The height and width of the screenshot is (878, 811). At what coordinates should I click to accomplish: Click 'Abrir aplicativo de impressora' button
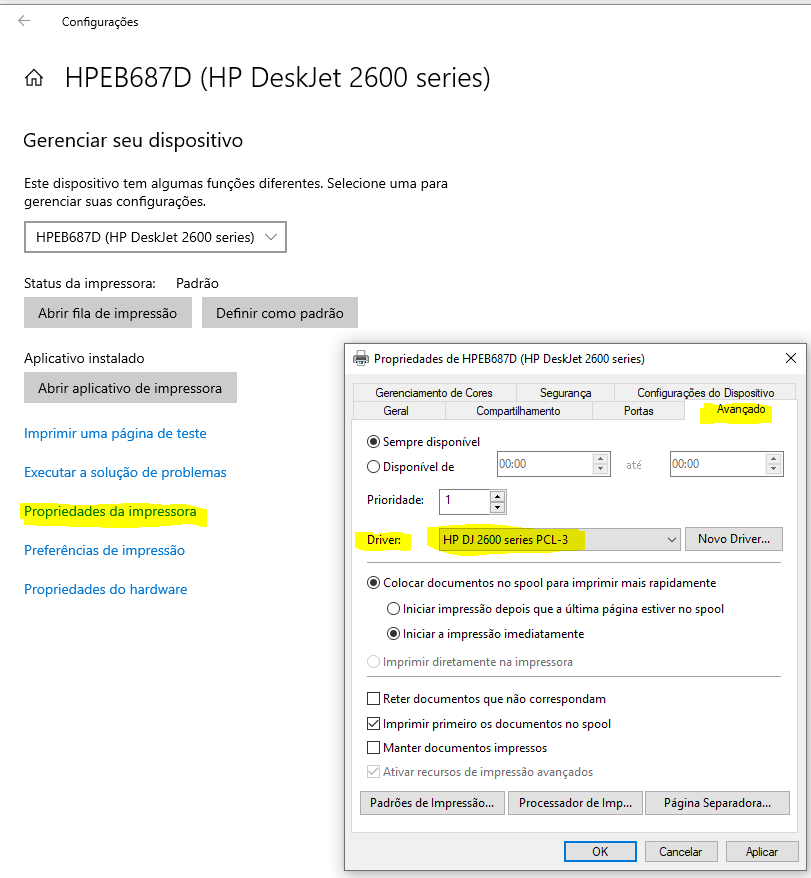[130, 387]
